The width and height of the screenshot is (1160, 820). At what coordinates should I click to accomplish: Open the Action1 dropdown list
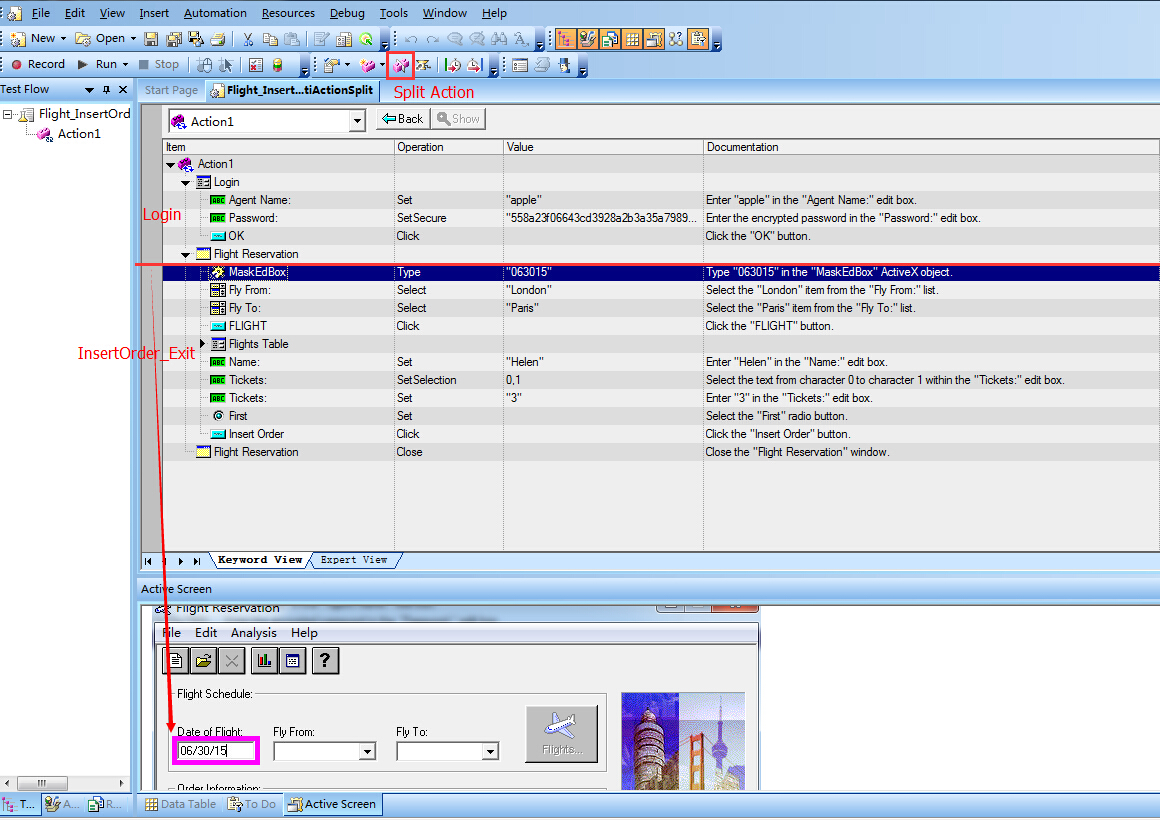click(x=357, y=121)
